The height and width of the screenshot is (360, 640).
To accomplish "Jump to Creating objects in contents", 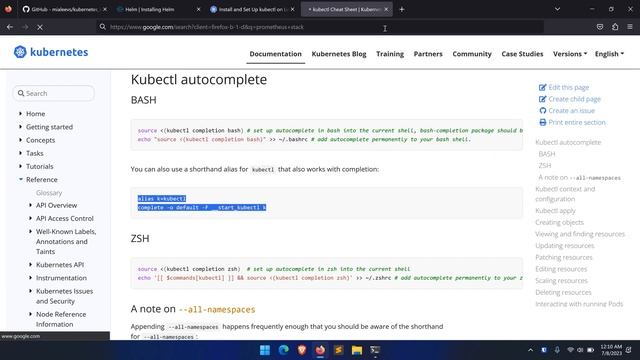I will (559, 222).
